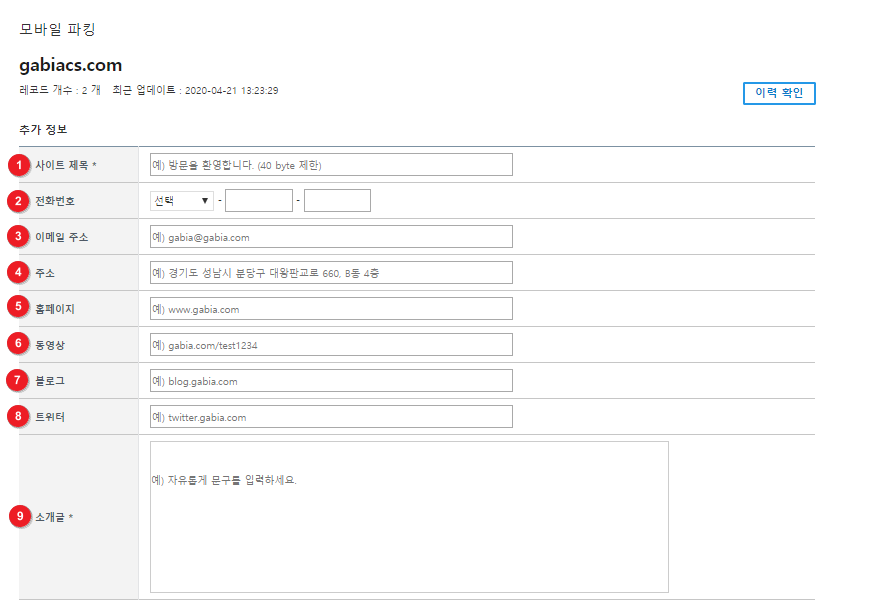The height and width of the screenshot is (613, 880).
Task: Click the red number 1 marker badge
Action: click(19, 165)
